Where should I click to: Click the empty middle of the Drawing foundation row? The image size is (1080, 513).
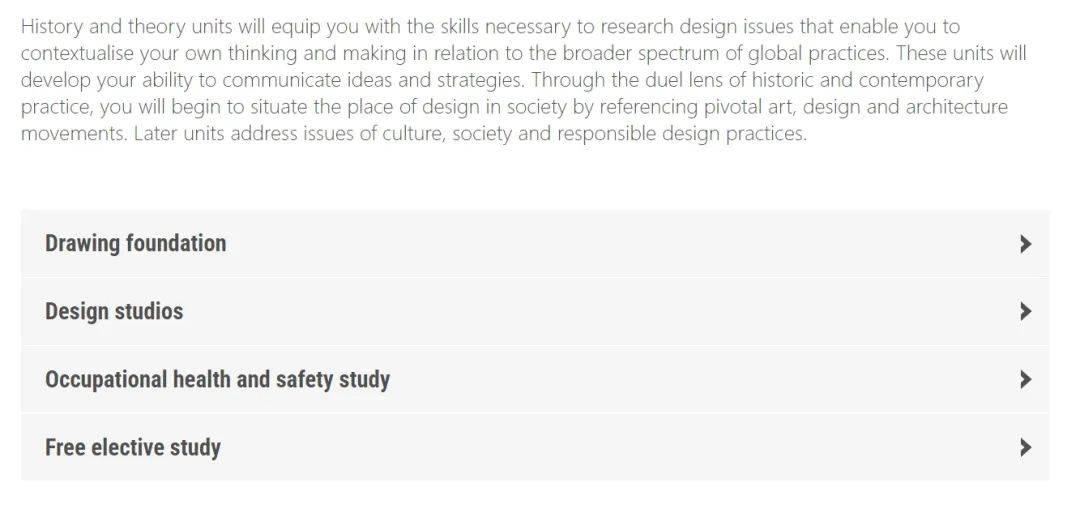tap(600, 244)
